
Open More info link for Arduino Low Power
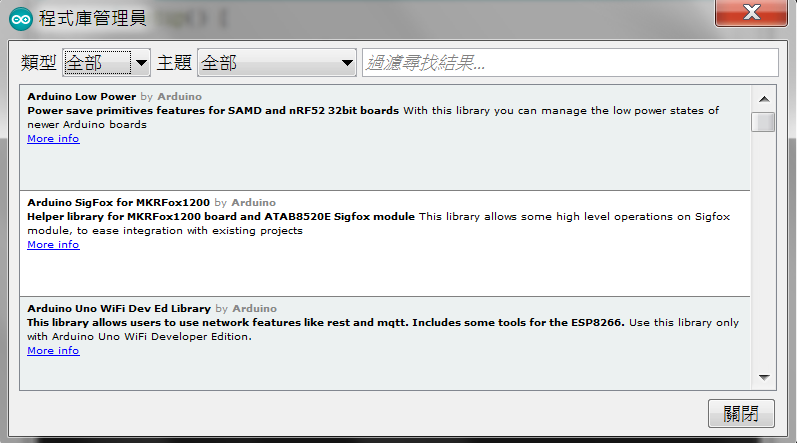click(x=53, y=139)
